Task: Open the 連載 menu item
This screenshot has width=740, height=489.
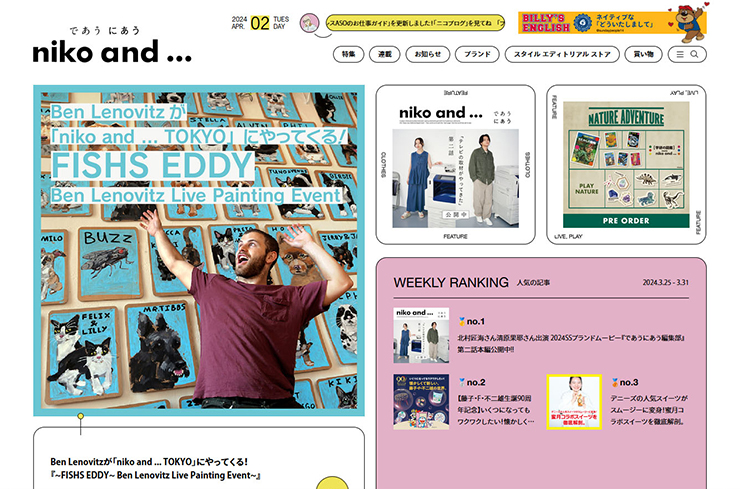Action: (385, 54)
